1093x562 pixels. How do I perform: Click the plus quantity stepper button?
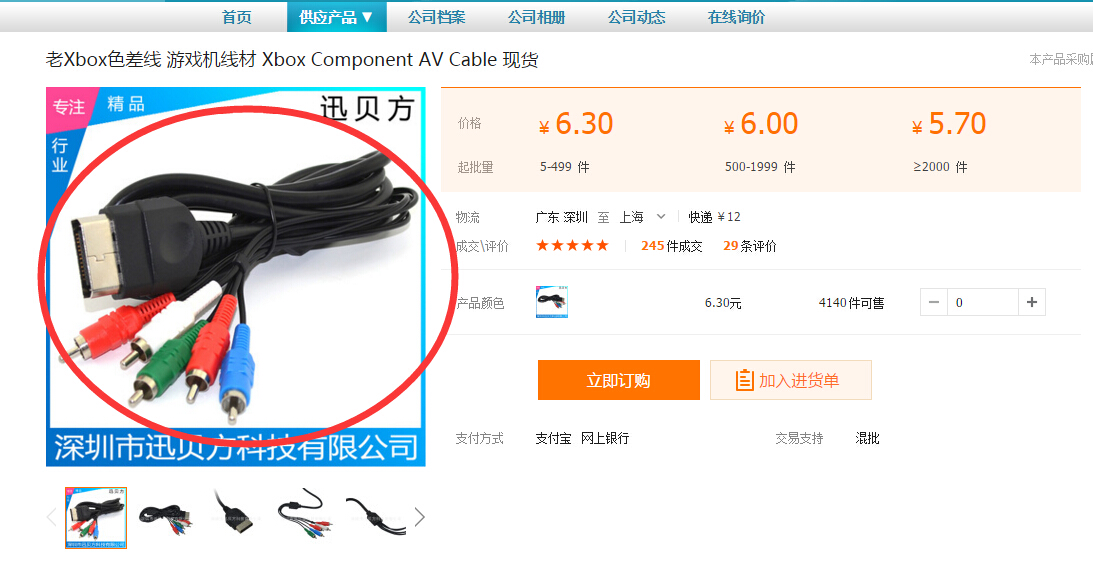pos(1032,303)
